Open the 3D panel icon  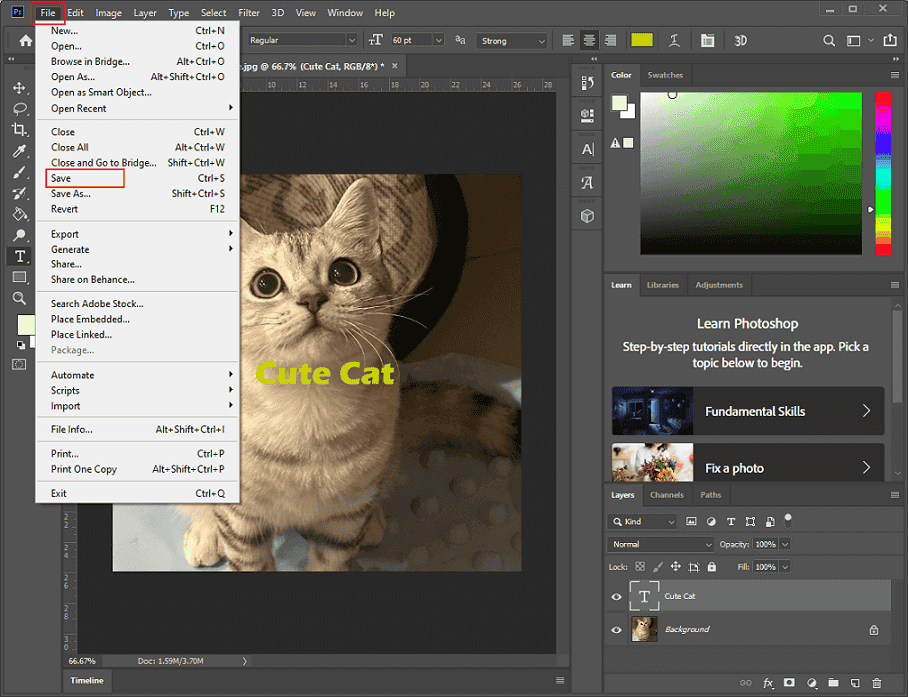[x=587, y=215]
